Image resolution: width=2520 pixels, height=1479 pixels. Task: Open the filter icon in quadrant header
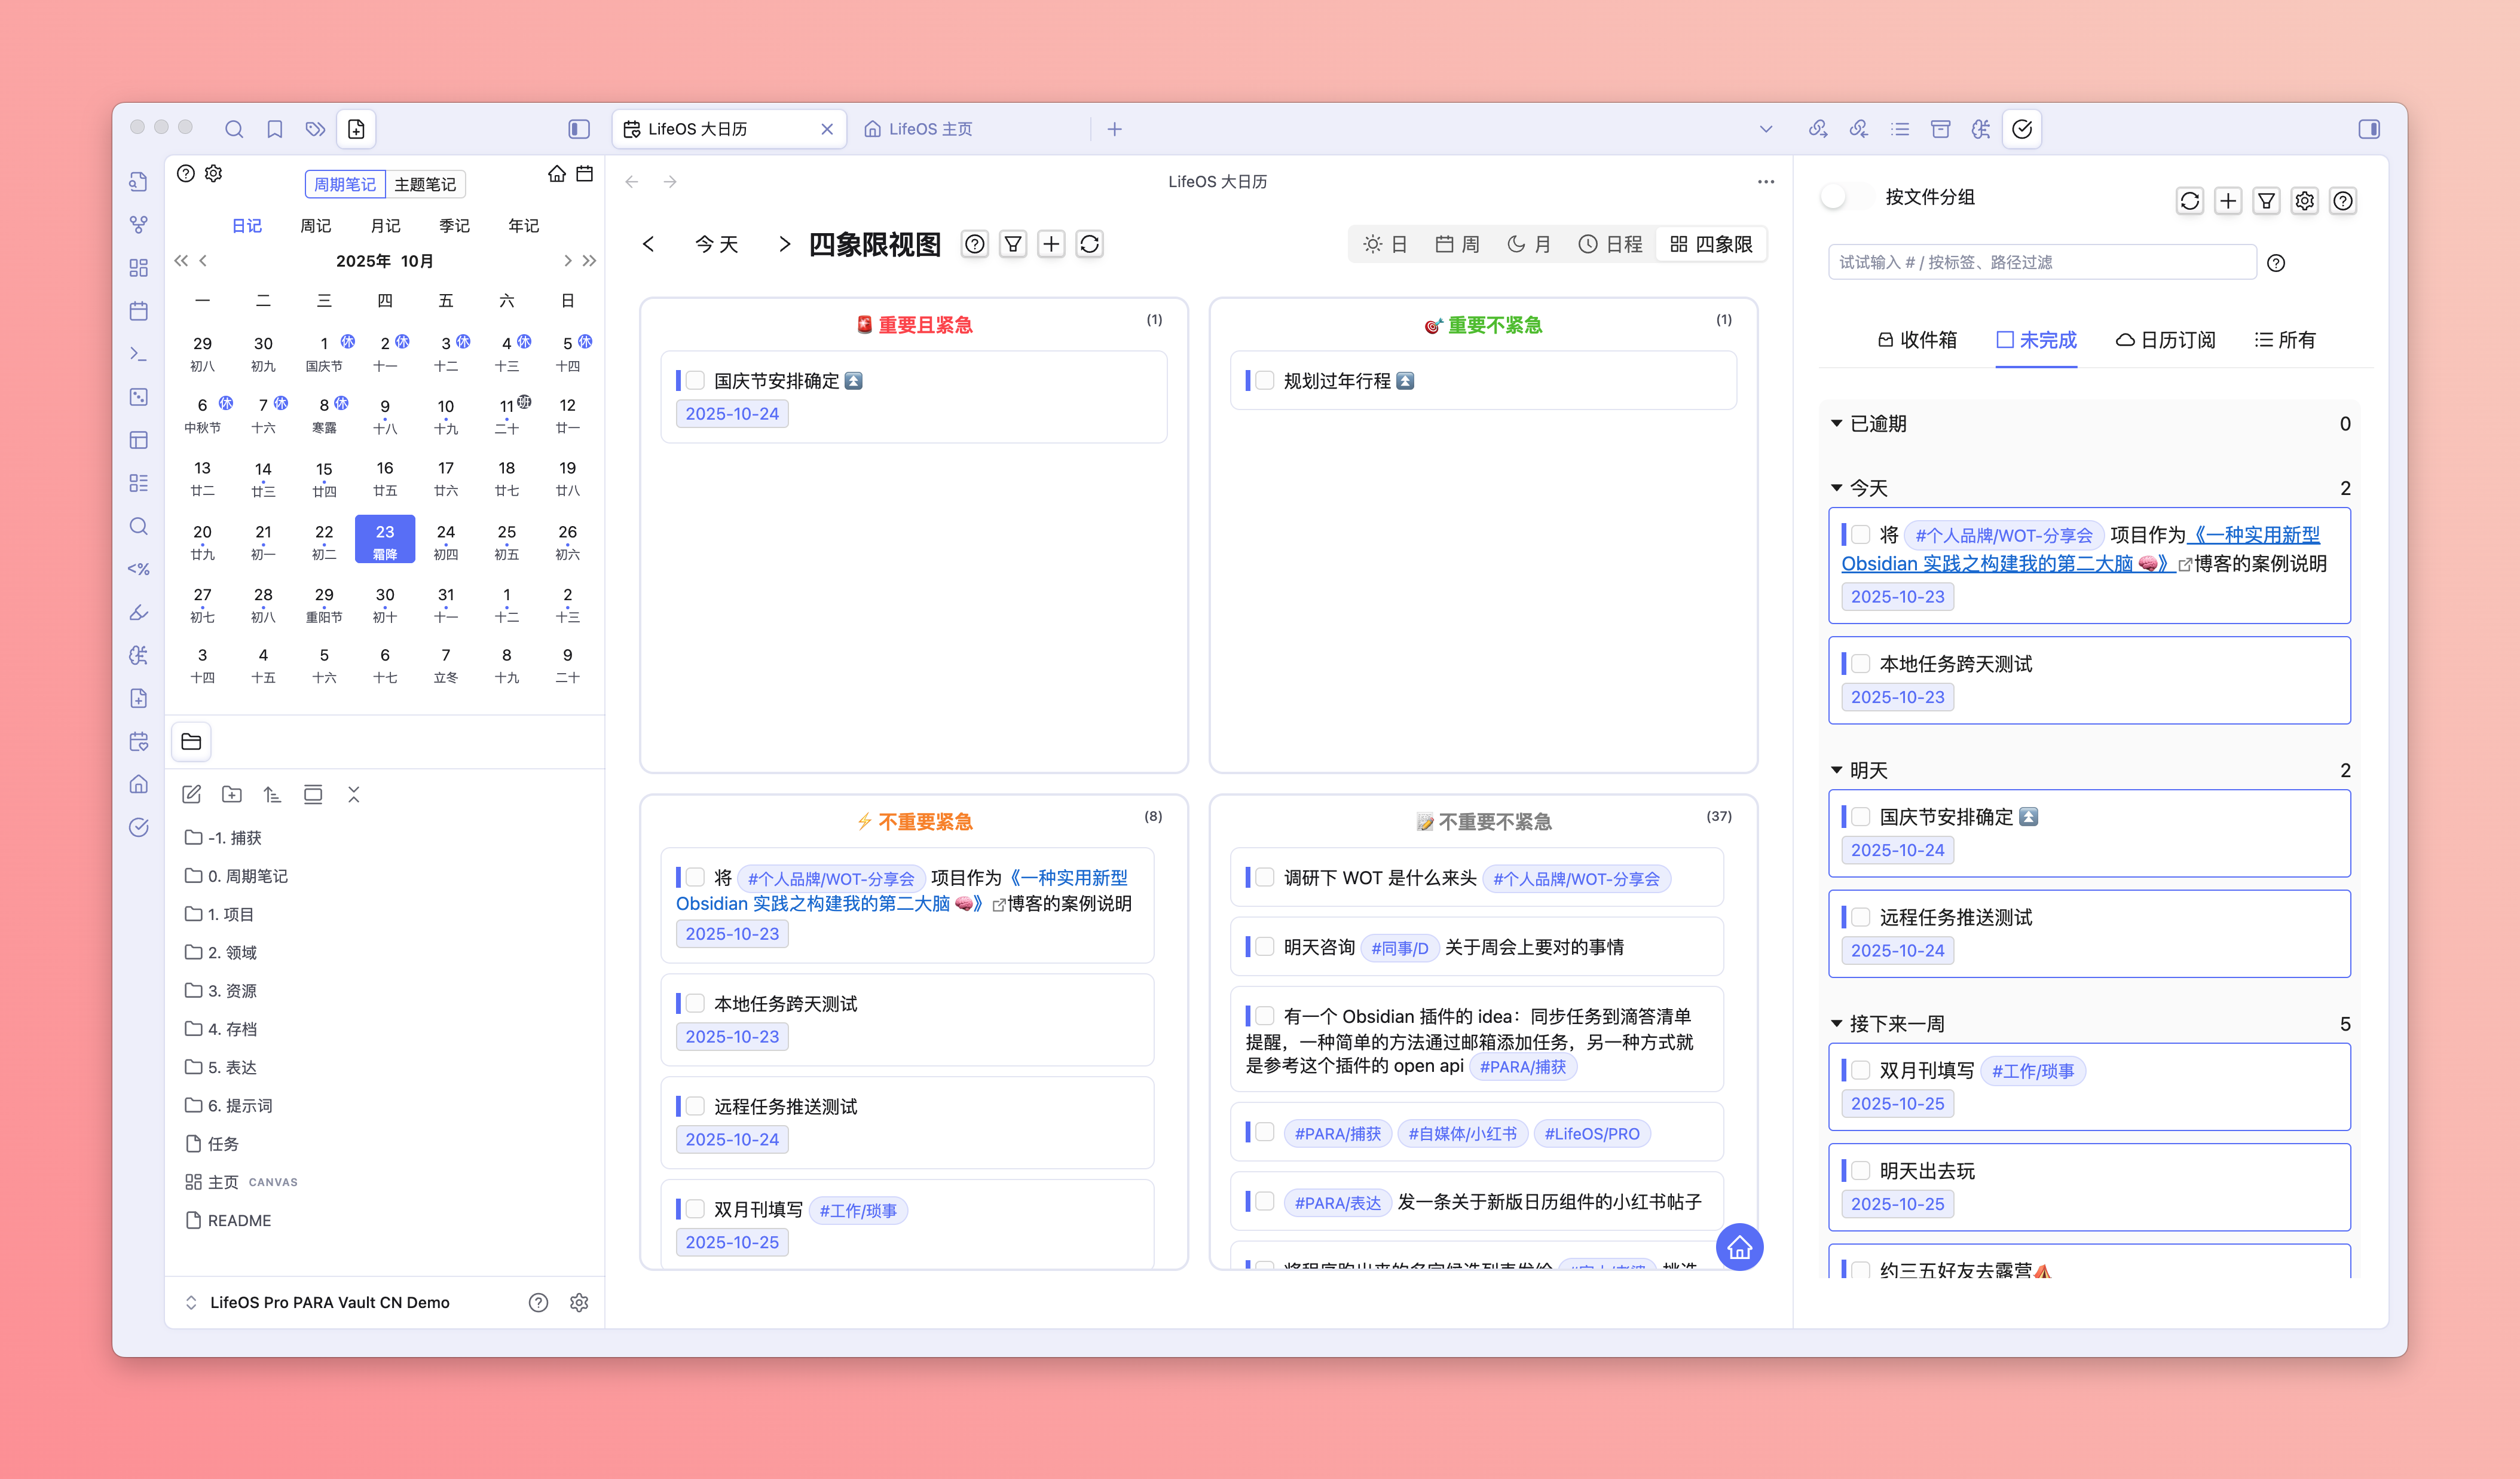[x=1012, y=244]
